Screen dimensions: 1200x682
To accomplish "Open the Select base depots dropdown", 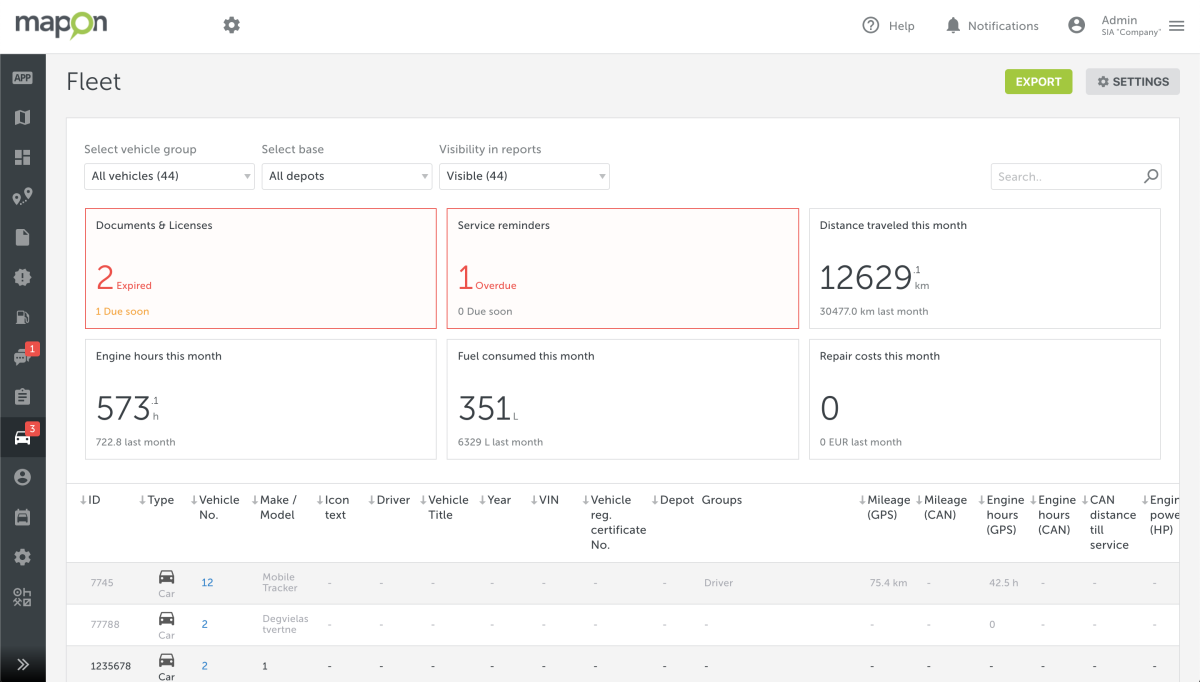I will click(x=346, y=175).
